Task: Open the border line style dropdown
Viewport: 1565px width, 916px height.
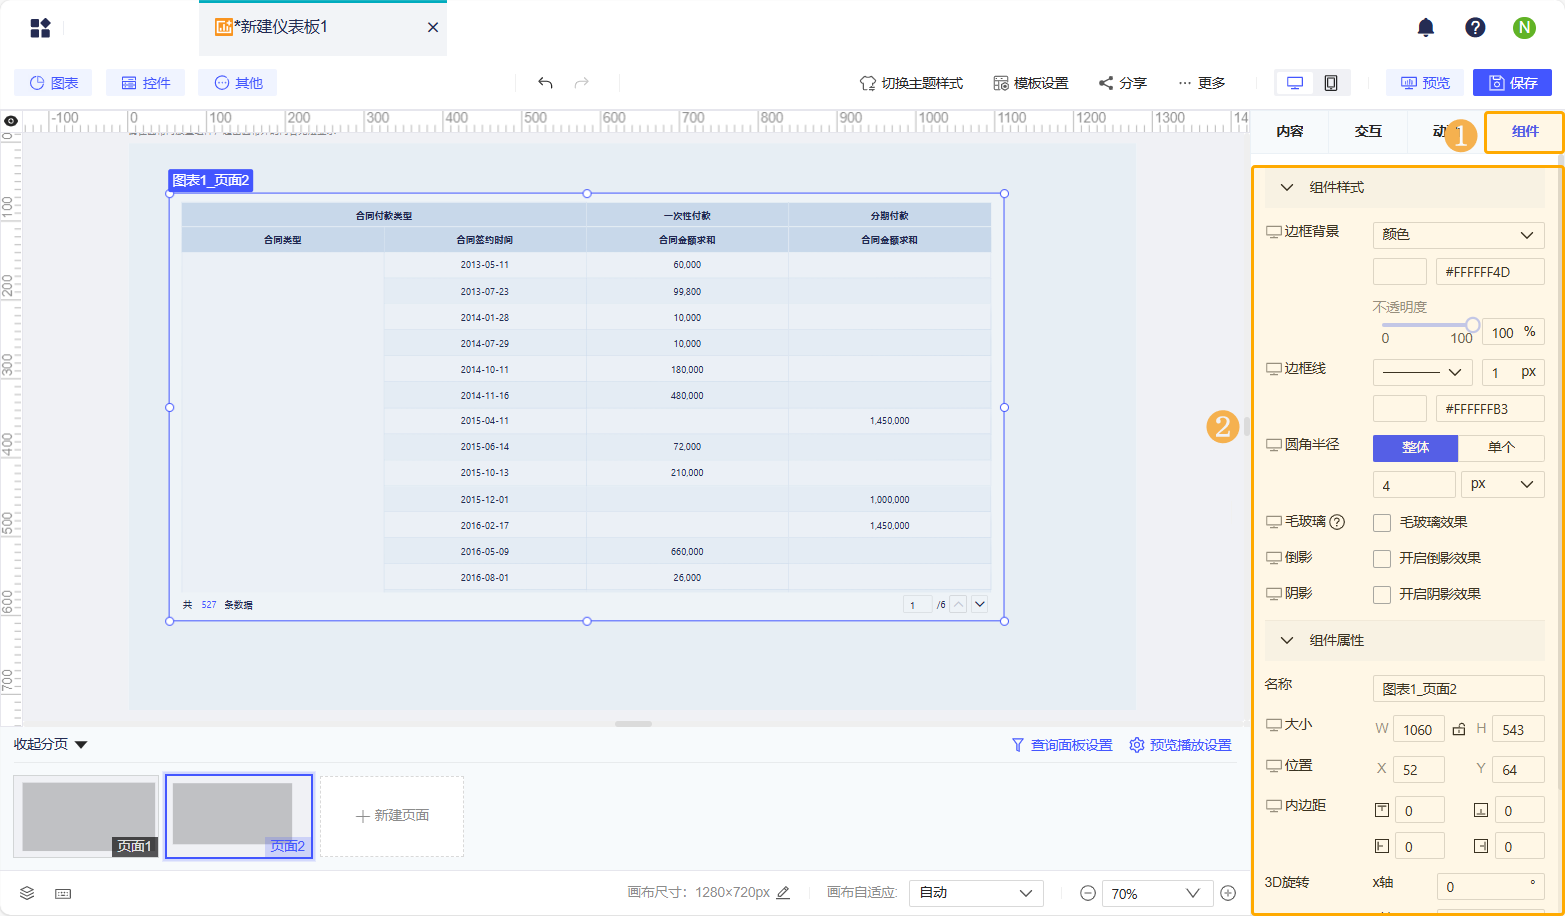Action: coord(1422,373)
